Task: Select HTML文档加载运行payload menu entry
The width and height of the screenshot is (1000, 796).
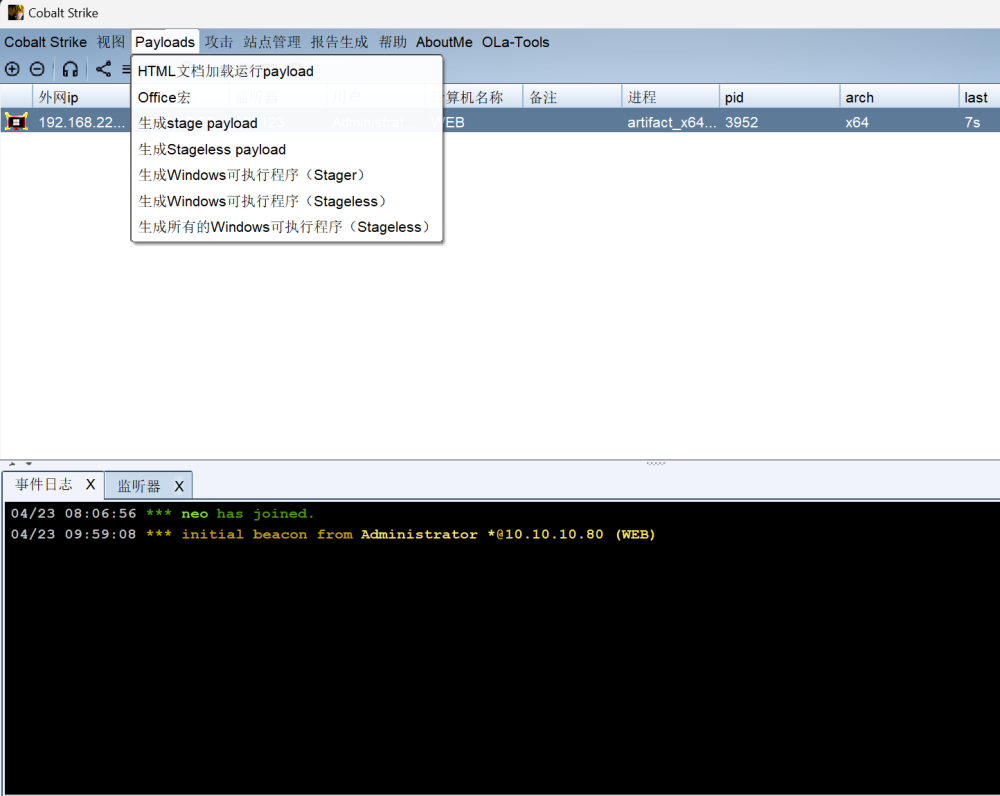Action: pos(226,71)
